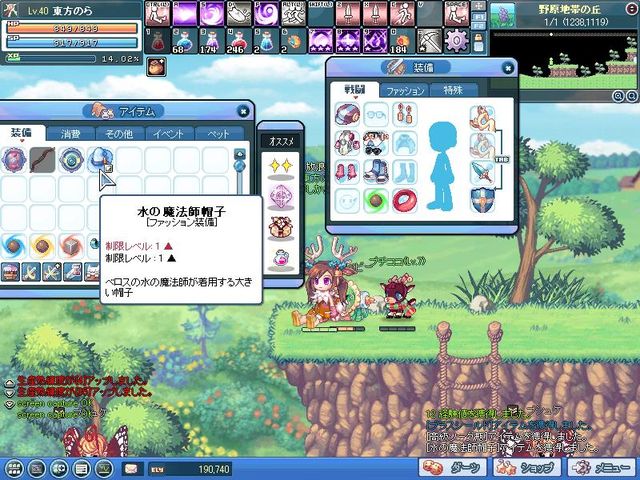Screen dimensions: 640x480
Task: Click the blue sword weapon equipment slot
Action: pos(482,172)
